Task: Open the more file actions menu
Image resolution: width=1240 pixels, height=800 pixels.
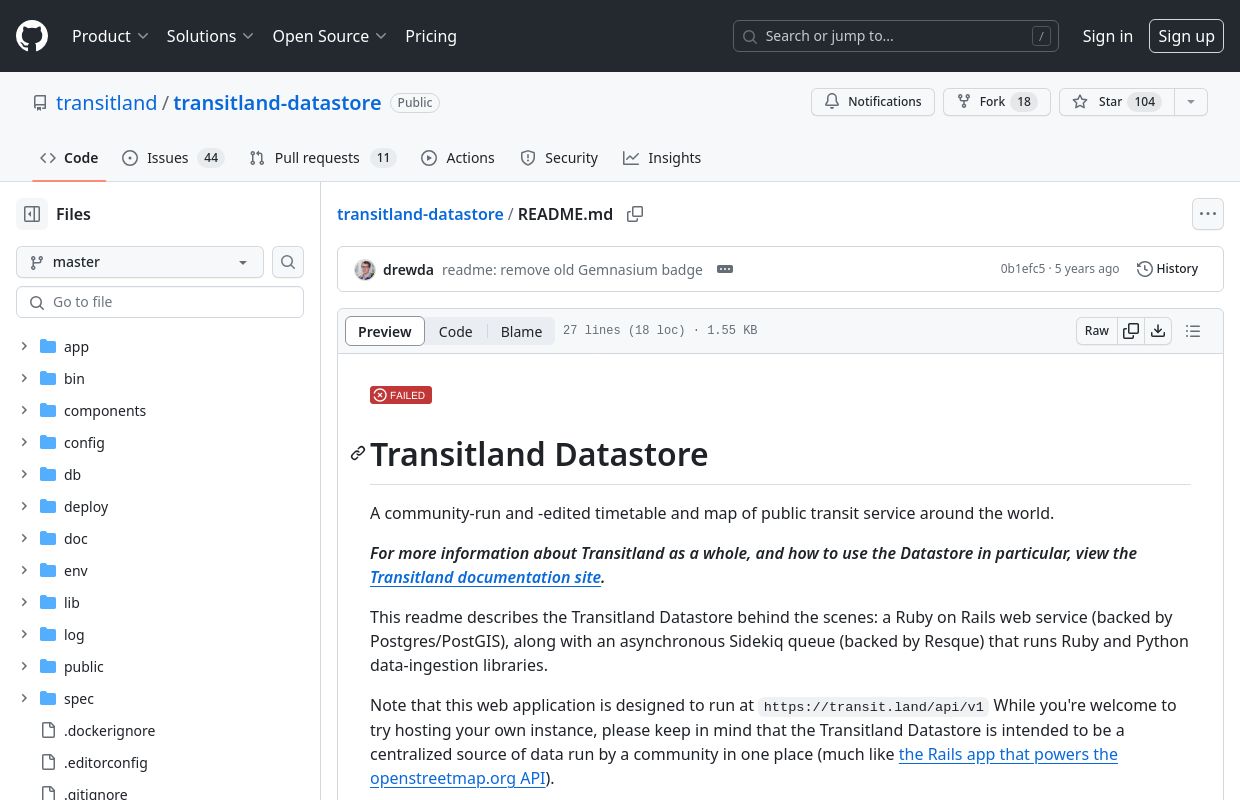Action: click(1208, 214)
